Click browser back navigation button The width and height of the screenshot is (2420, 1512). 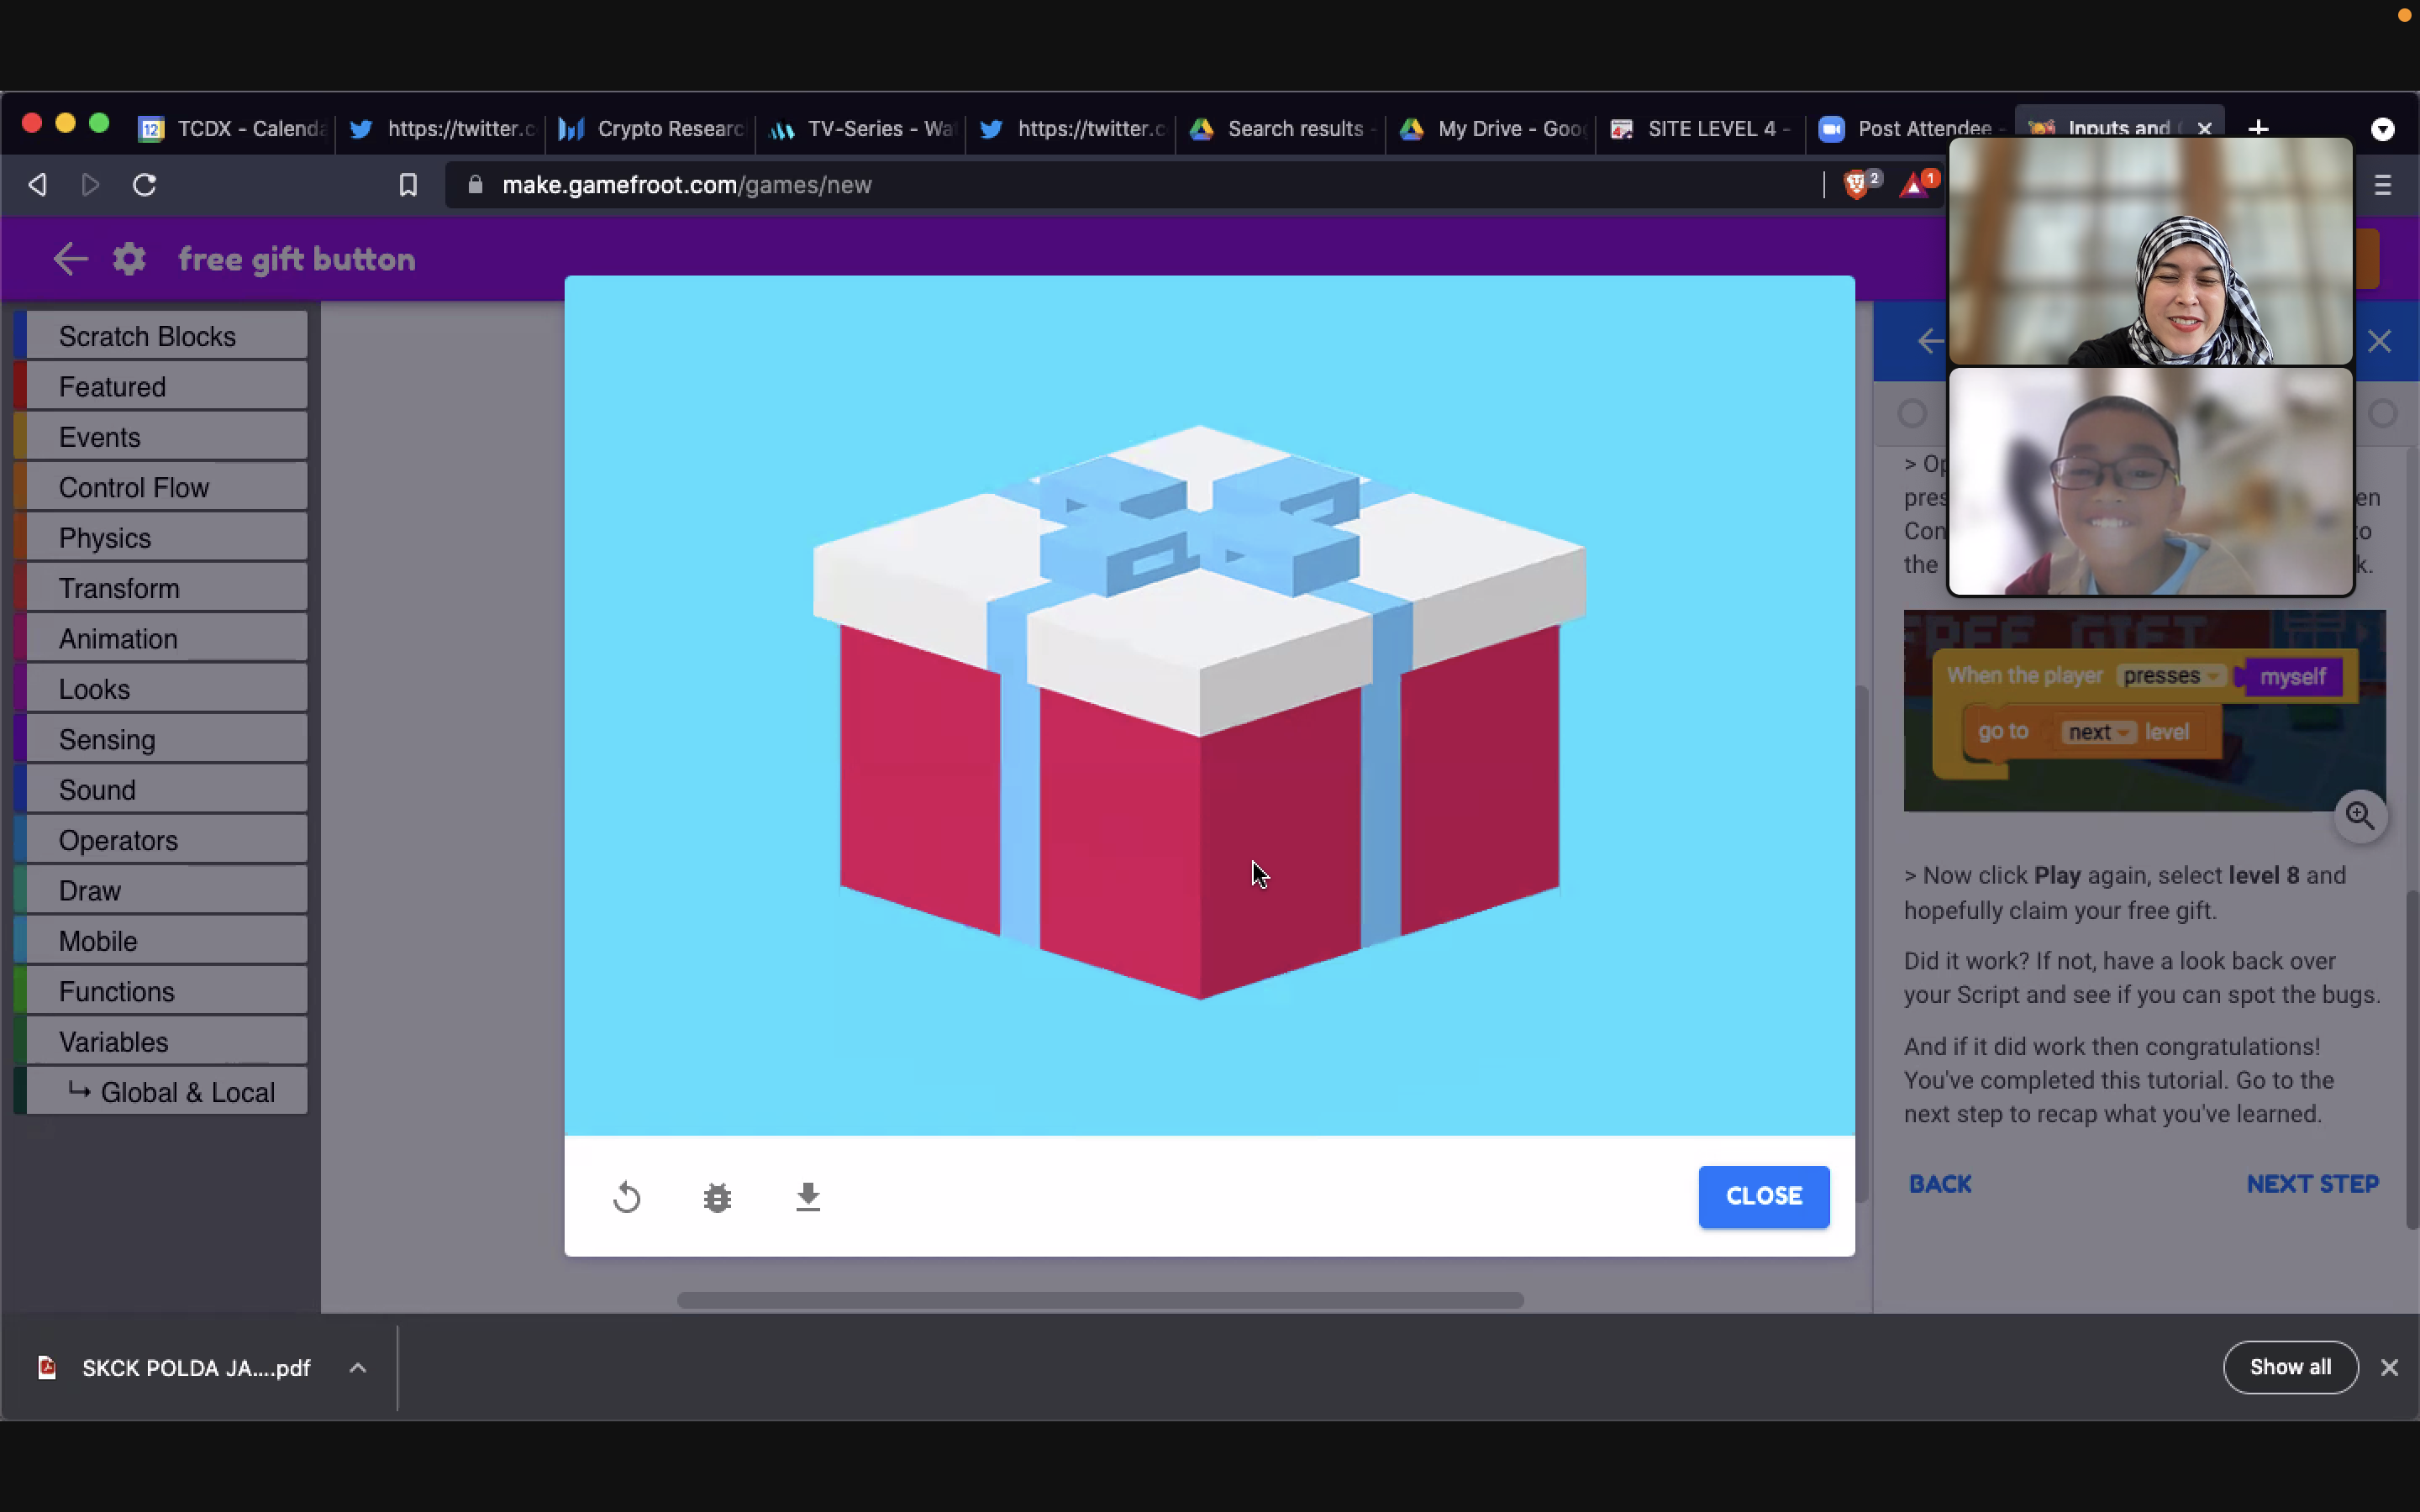38,185
